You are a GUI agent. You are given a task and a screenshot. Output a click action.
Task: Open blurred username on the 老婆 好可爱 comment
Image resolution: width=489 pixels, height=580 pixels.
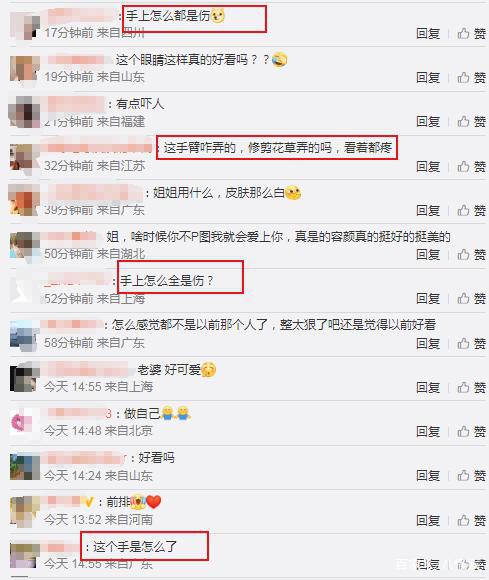87,369
